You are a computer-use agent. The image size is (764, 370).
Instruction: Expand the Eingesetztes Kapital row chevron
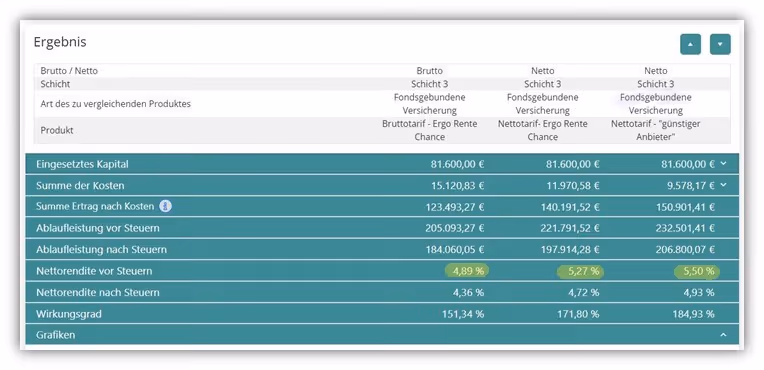tap(723, 164)
